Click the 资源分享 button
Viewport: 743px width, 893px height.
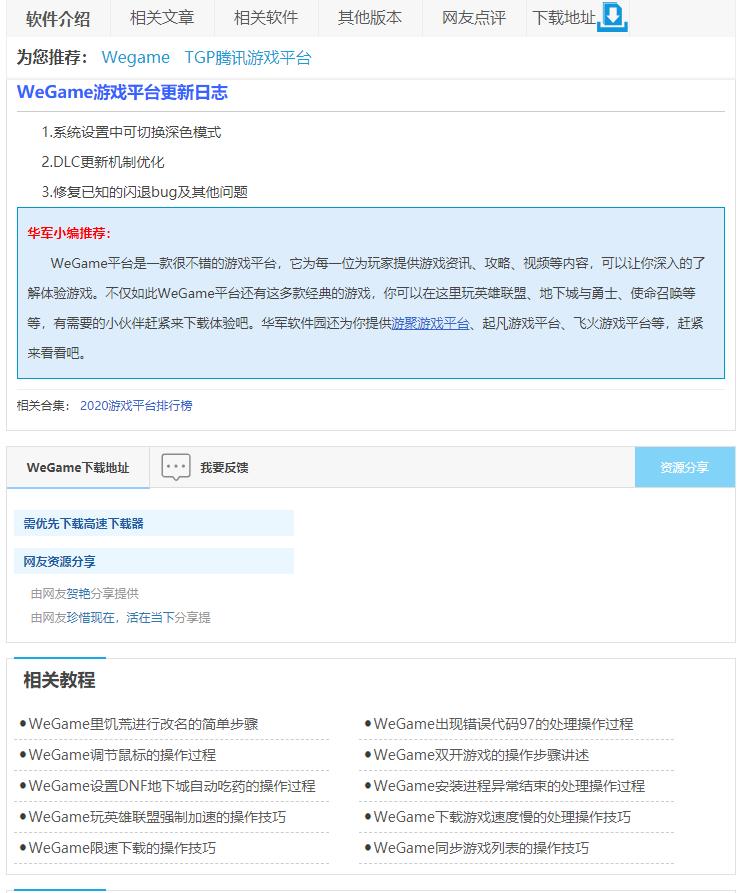click(685, 467)
